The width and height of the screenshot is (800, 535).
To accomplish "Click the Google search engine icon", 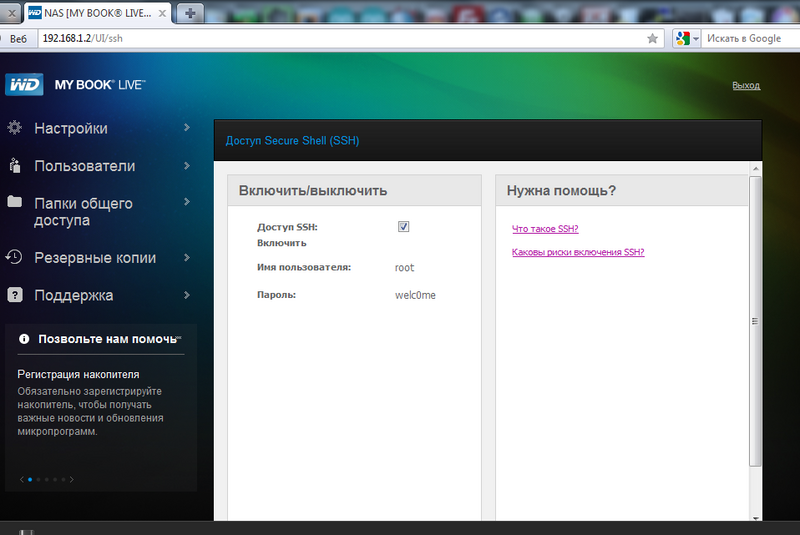I will tap(683, 38).
